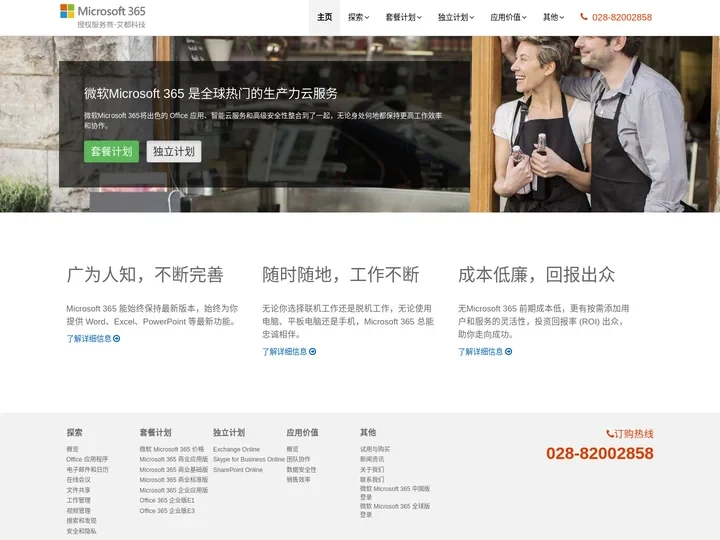Viewport: 720px width, 540px height.
Task: Click the banner headline 微软Microsoft 365 是全球热门的生产力云服务
Action: (x=211, y=93)
